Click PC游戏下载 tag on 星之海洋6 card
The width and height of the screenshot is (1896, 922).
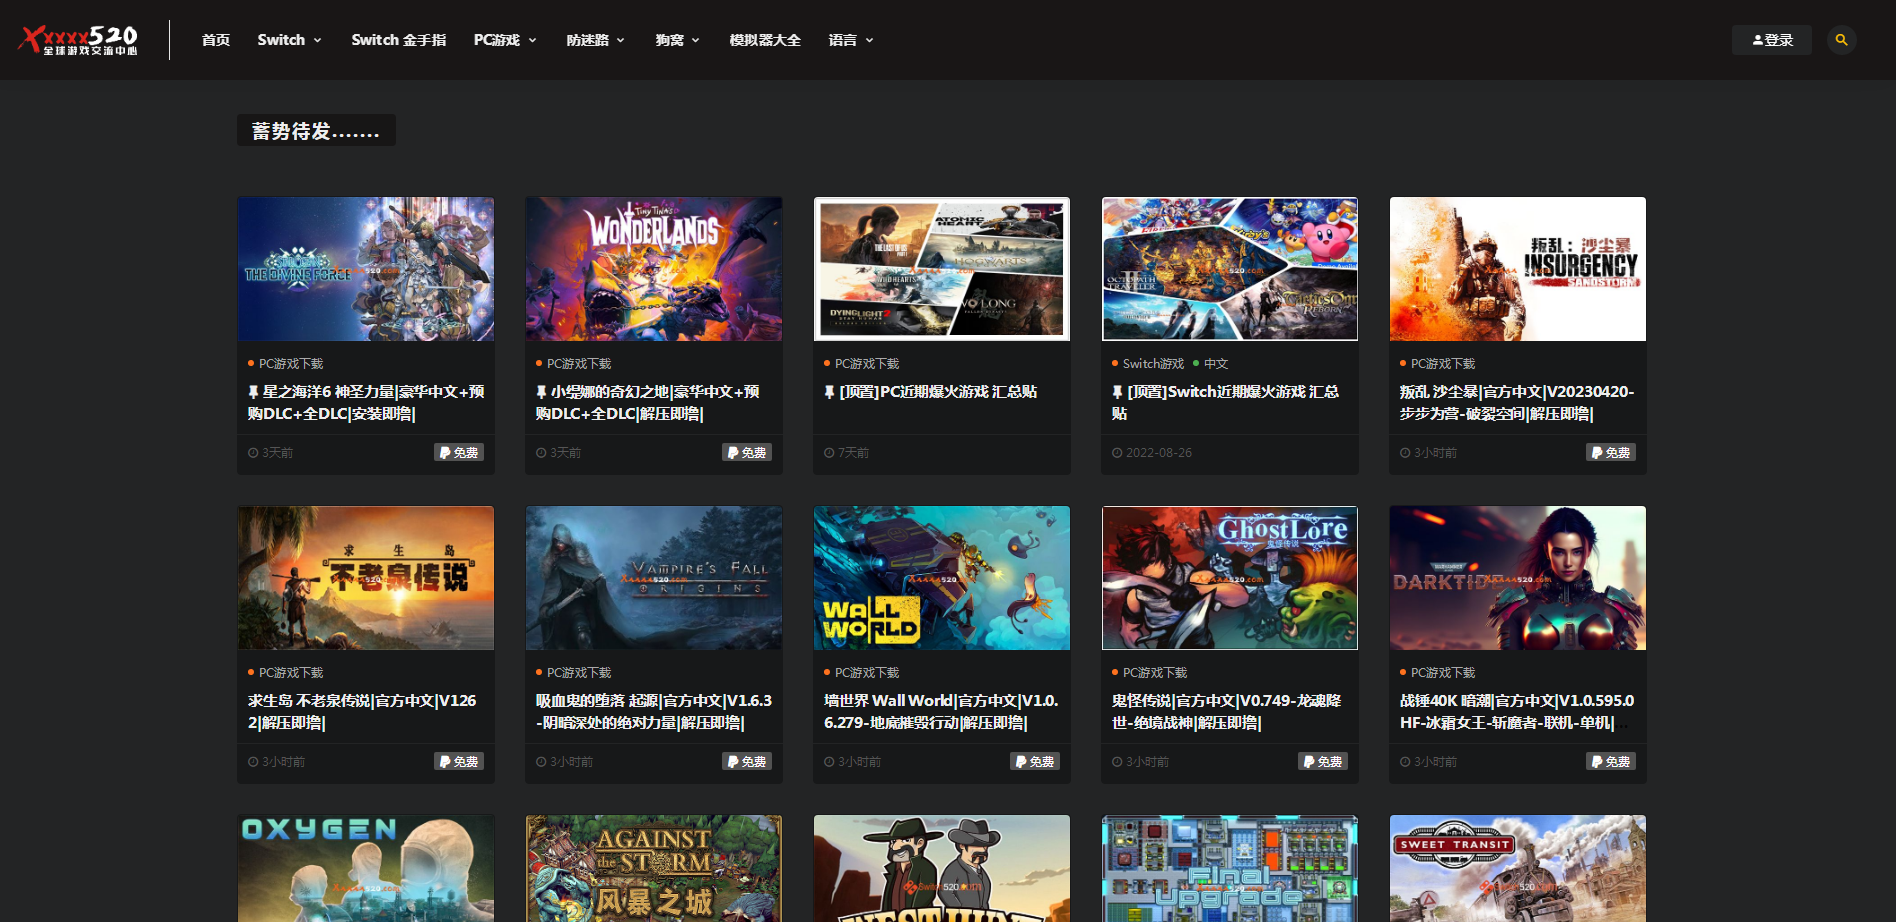(291, 364)
